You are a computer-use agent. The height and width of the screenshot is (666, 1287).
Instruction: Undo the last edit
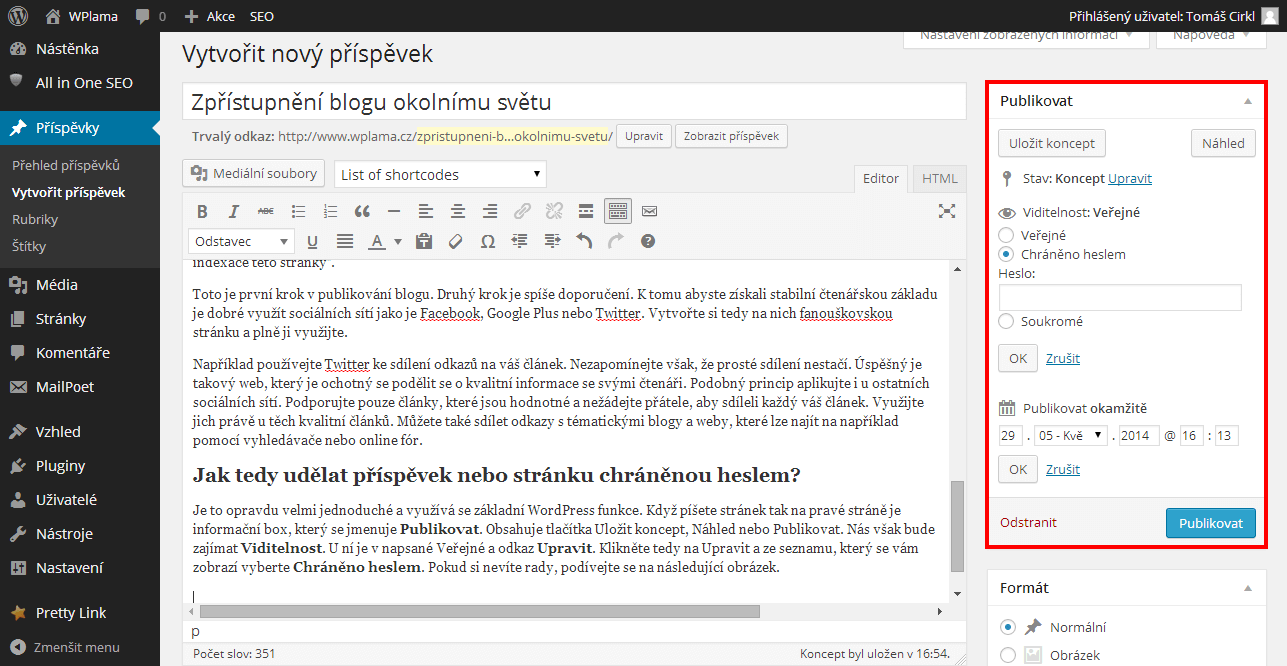[584, 241]
